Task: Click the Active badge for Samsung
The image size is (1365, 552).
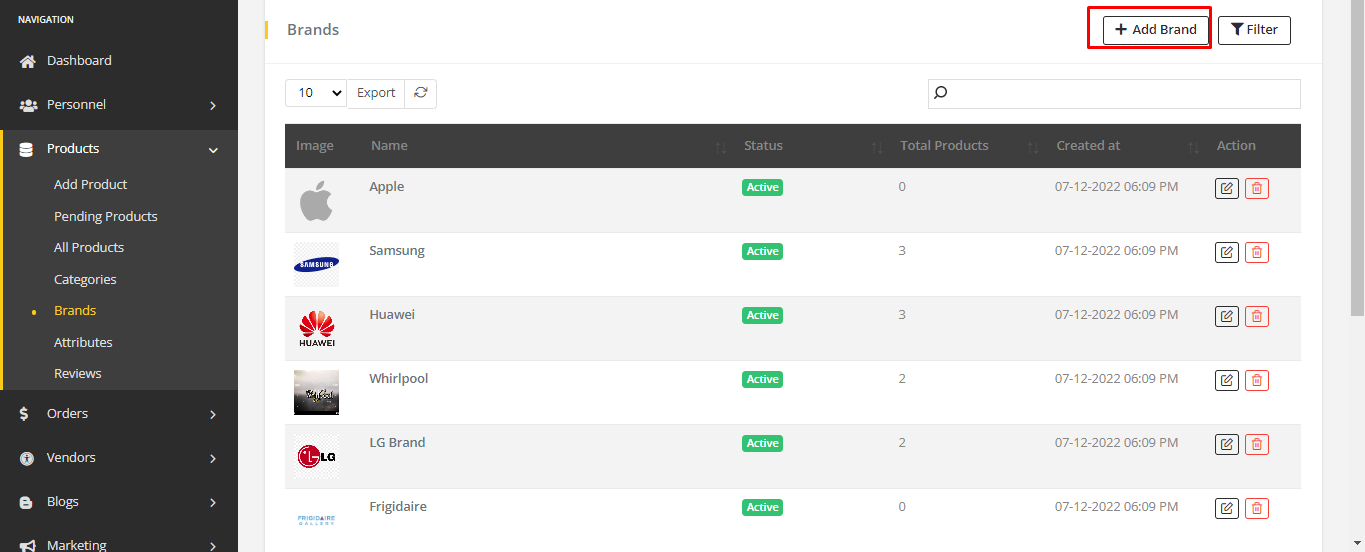Action: pyautogui.click(x=762, y=252)
